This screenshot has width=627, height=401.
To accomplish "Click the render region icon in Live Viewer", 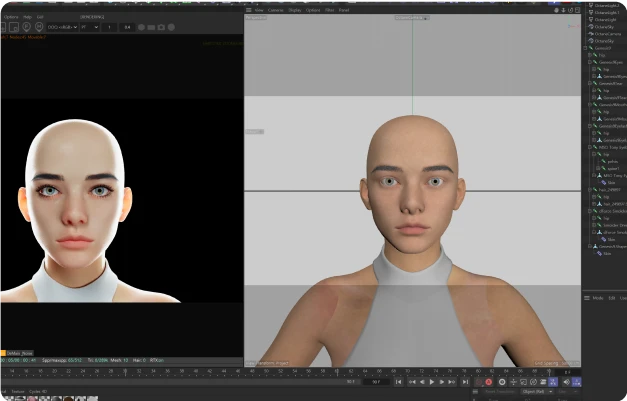I will tap(14, 27).
